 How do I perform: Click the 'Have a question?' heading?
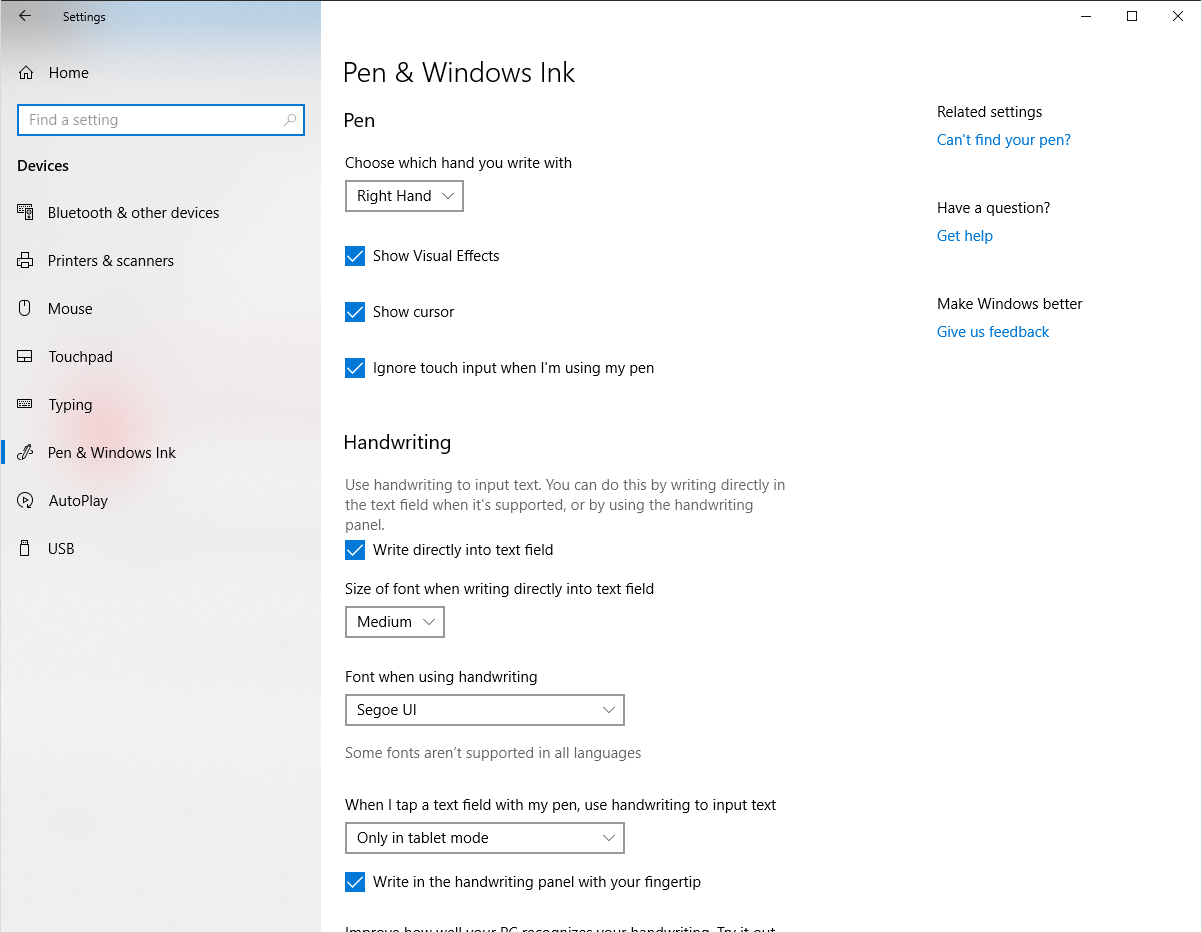click(994, 208)
